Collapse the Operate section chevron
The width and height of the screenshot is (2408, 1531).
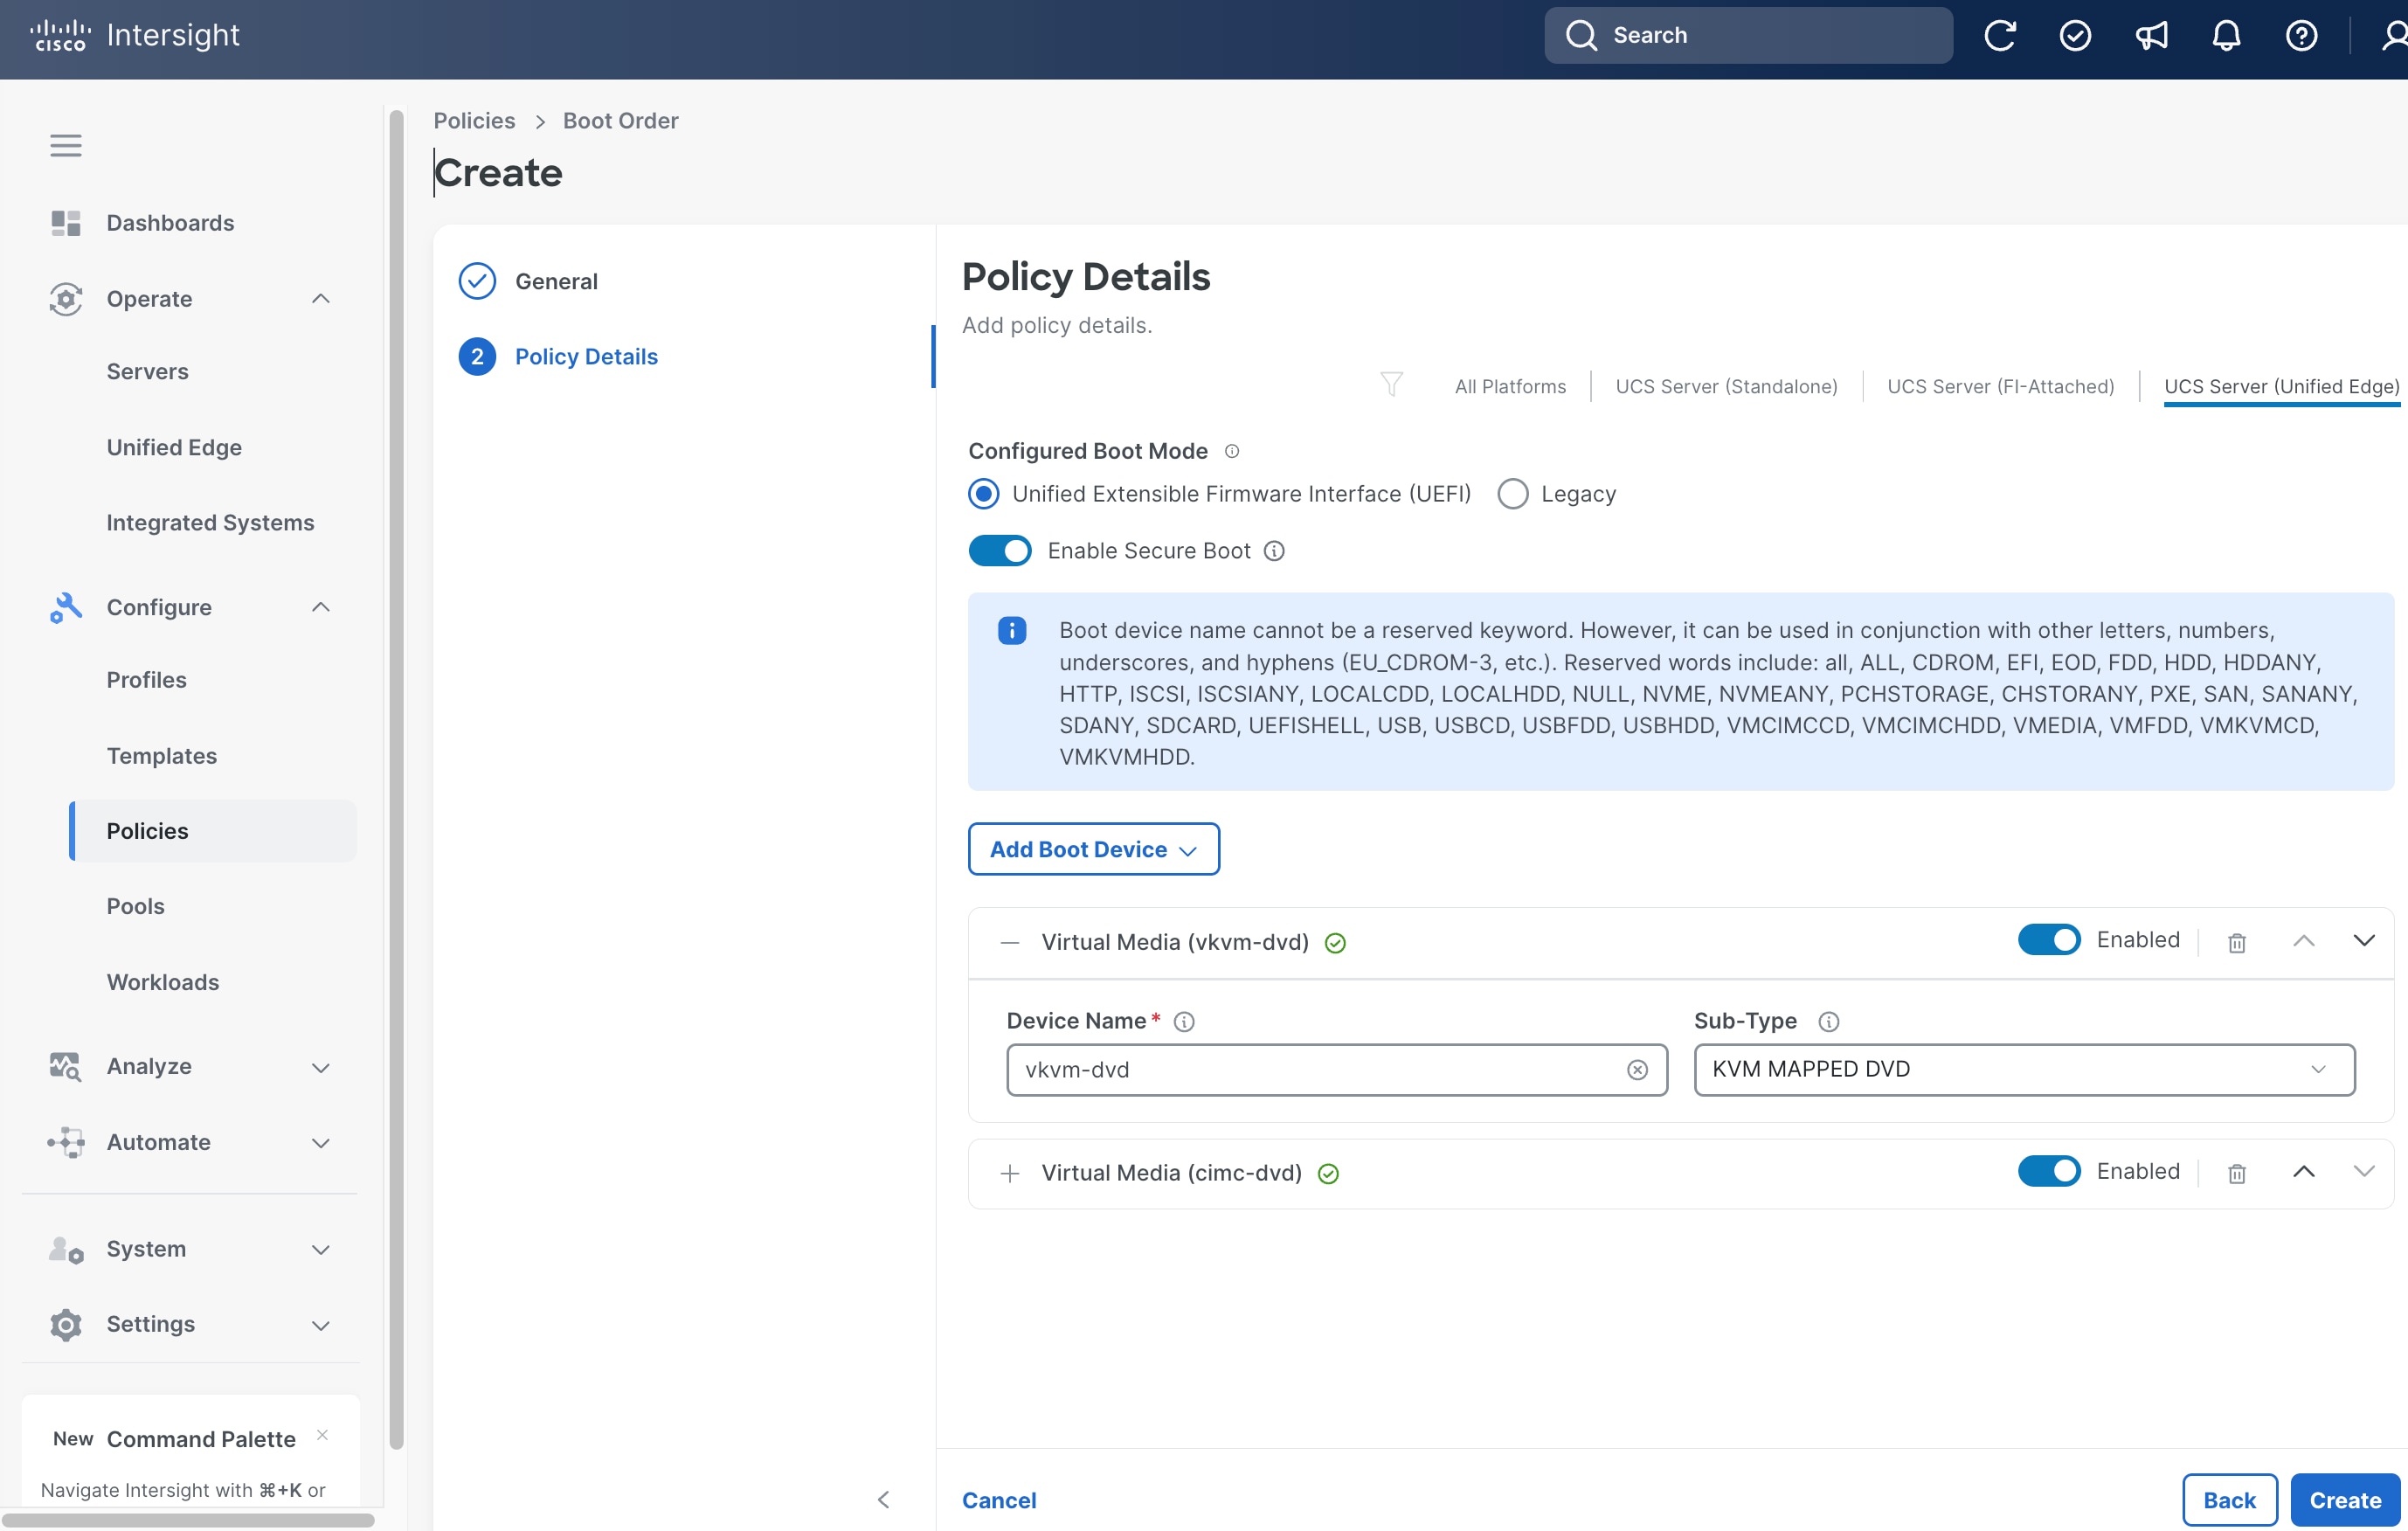pos(320,299)
